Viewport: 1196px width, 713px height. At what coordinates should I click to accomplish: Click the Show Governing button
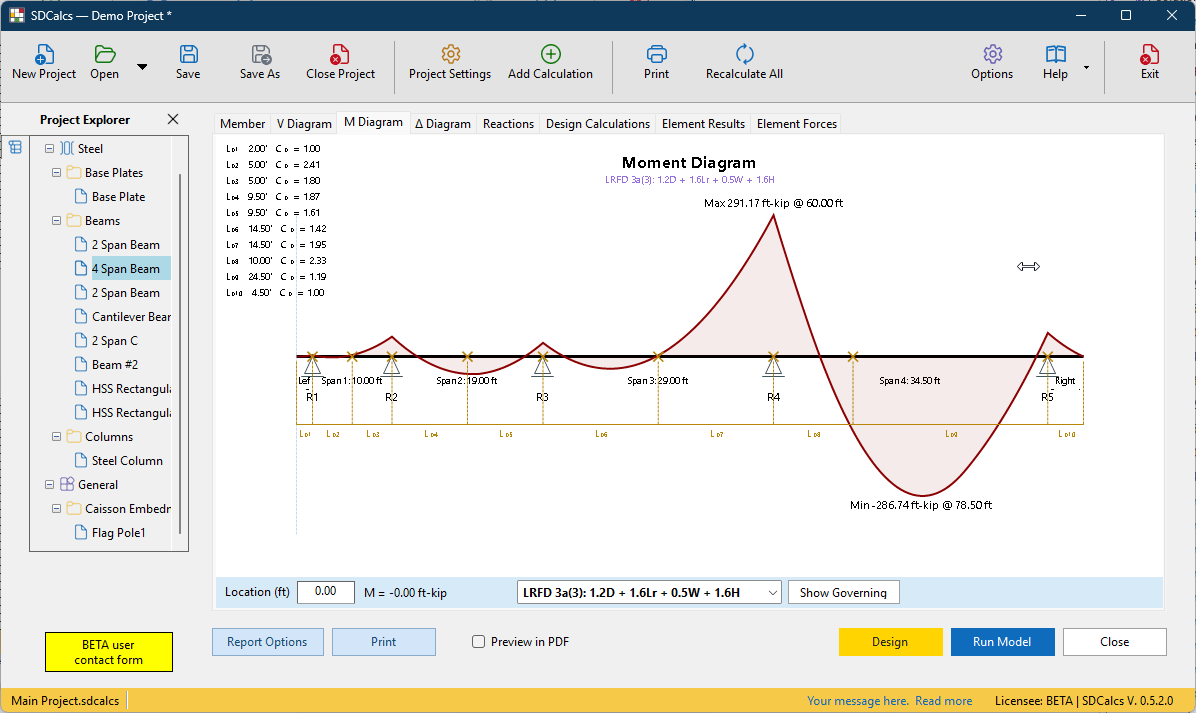click(x=844, y=593)
